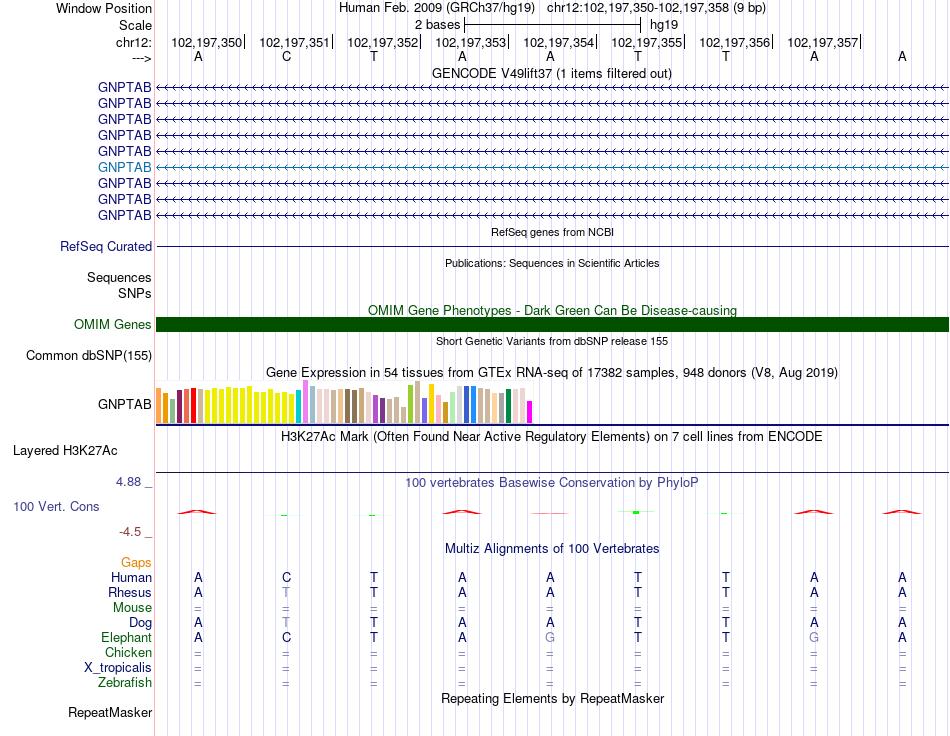Click the Elephant G base under 102,197,354

[550, 637]
